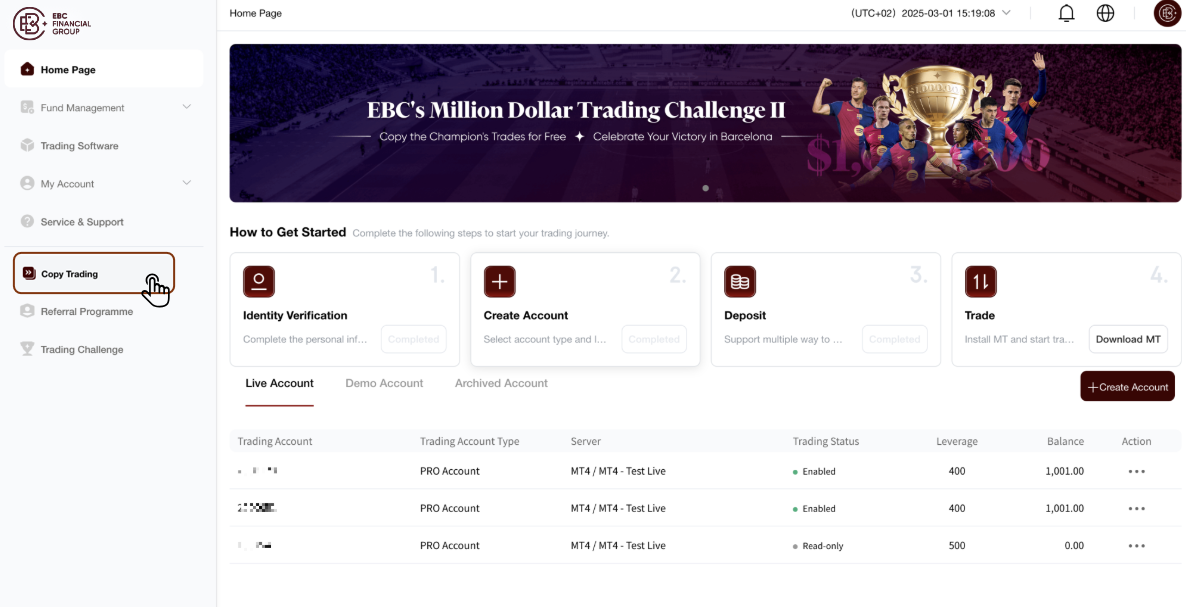The image size is (1186, 607).
Task: Click the globe language icon
Action: point(1105,14)
